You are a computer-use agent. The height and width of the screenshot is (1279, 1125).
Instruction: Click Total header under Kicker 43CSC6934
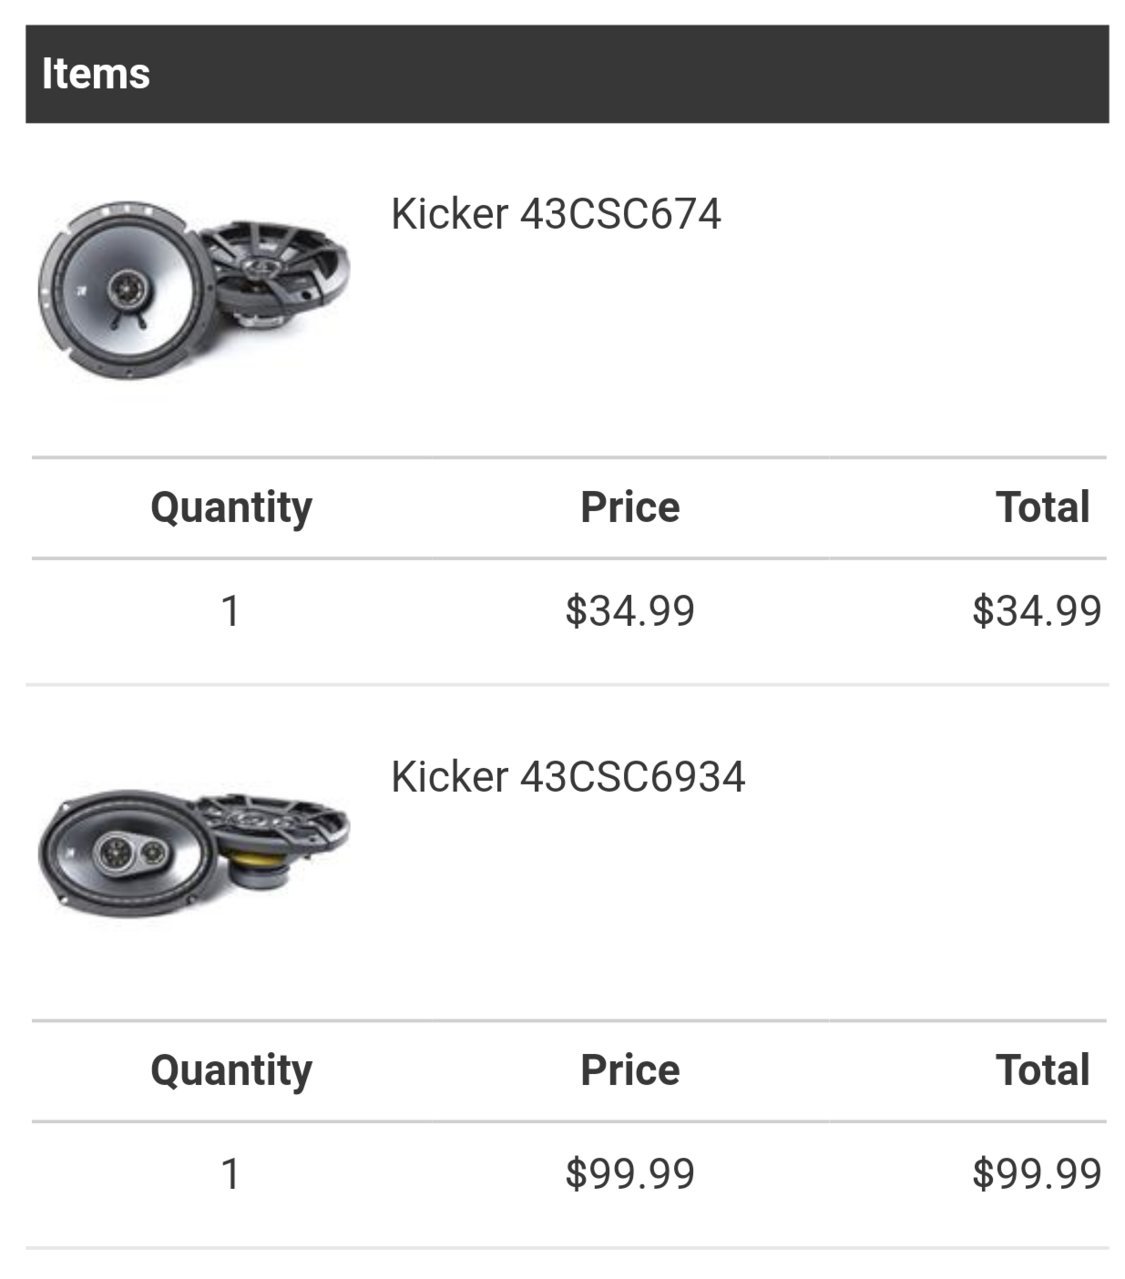[x=1042, y=1070]
